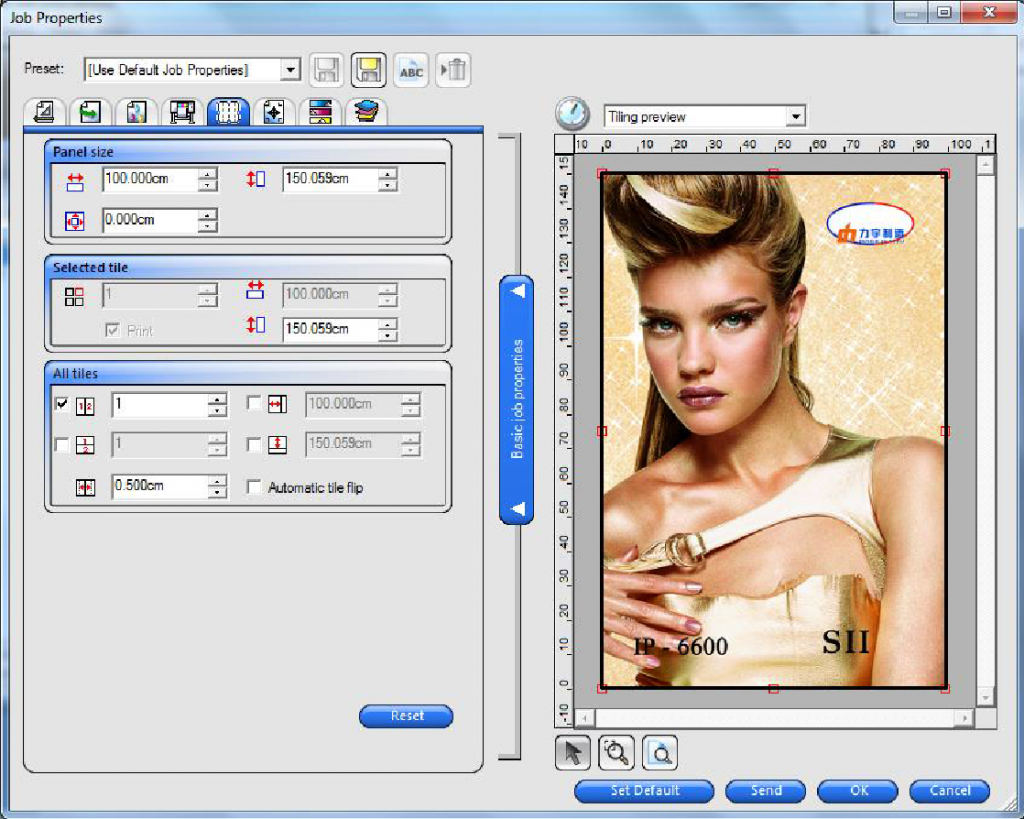Click the Set Default button
Viewport: 1024px width, 819px height.
tap(644, 790)
